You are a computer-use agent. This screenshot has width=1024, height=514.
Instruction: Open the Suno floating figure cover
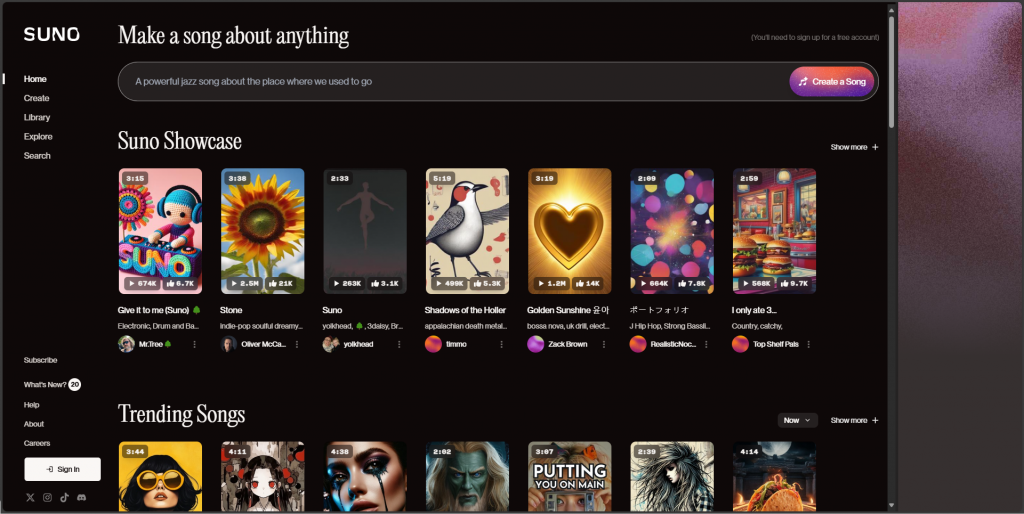click(x=365, y=231)
